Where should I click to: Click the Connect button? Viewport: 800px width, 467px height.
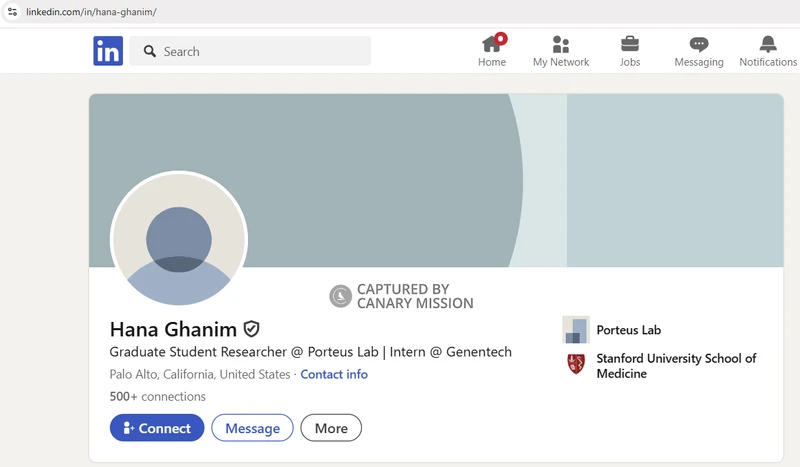point(157,428)
